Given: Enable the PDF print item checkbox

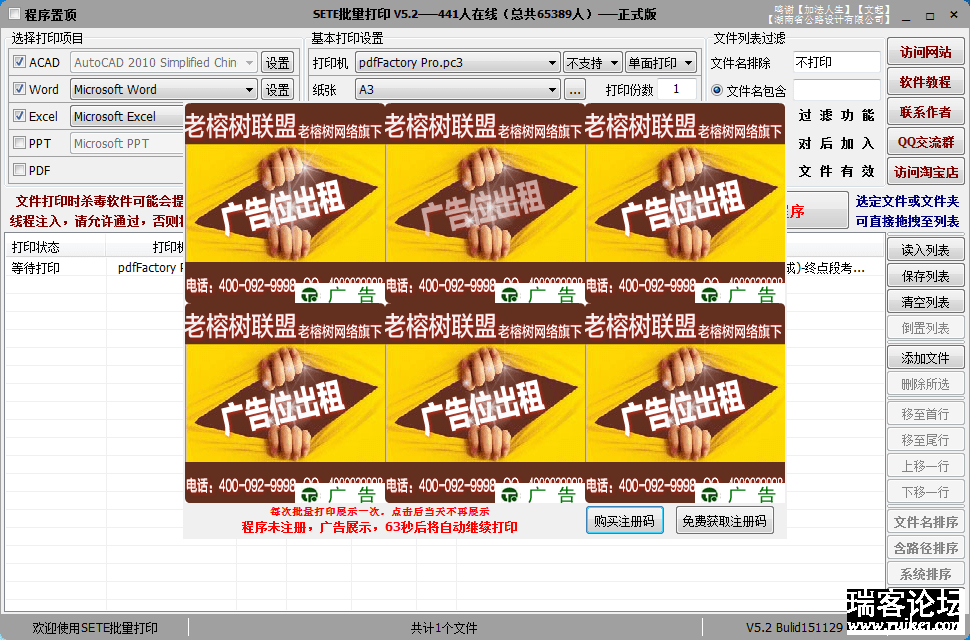Looking at the screenshot, I should coord(19,169).
